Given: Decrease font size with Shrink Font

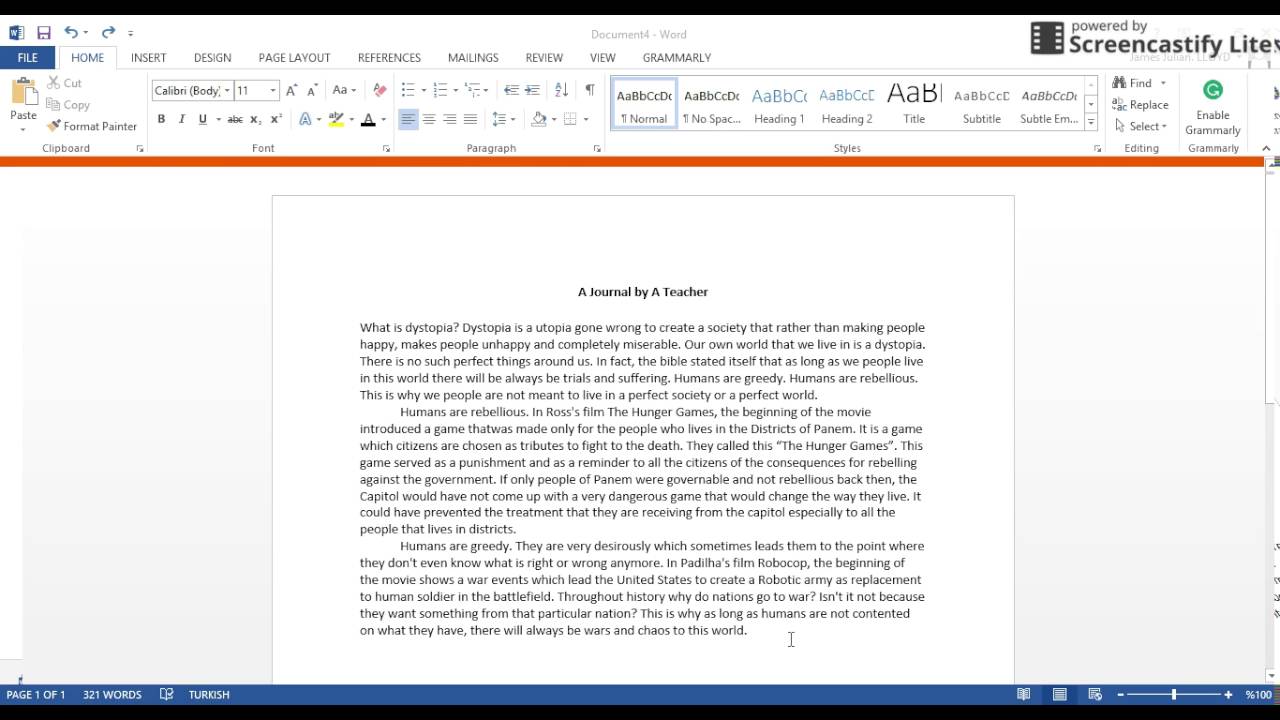Looking at the screenshot, I should tap(312, 90).
